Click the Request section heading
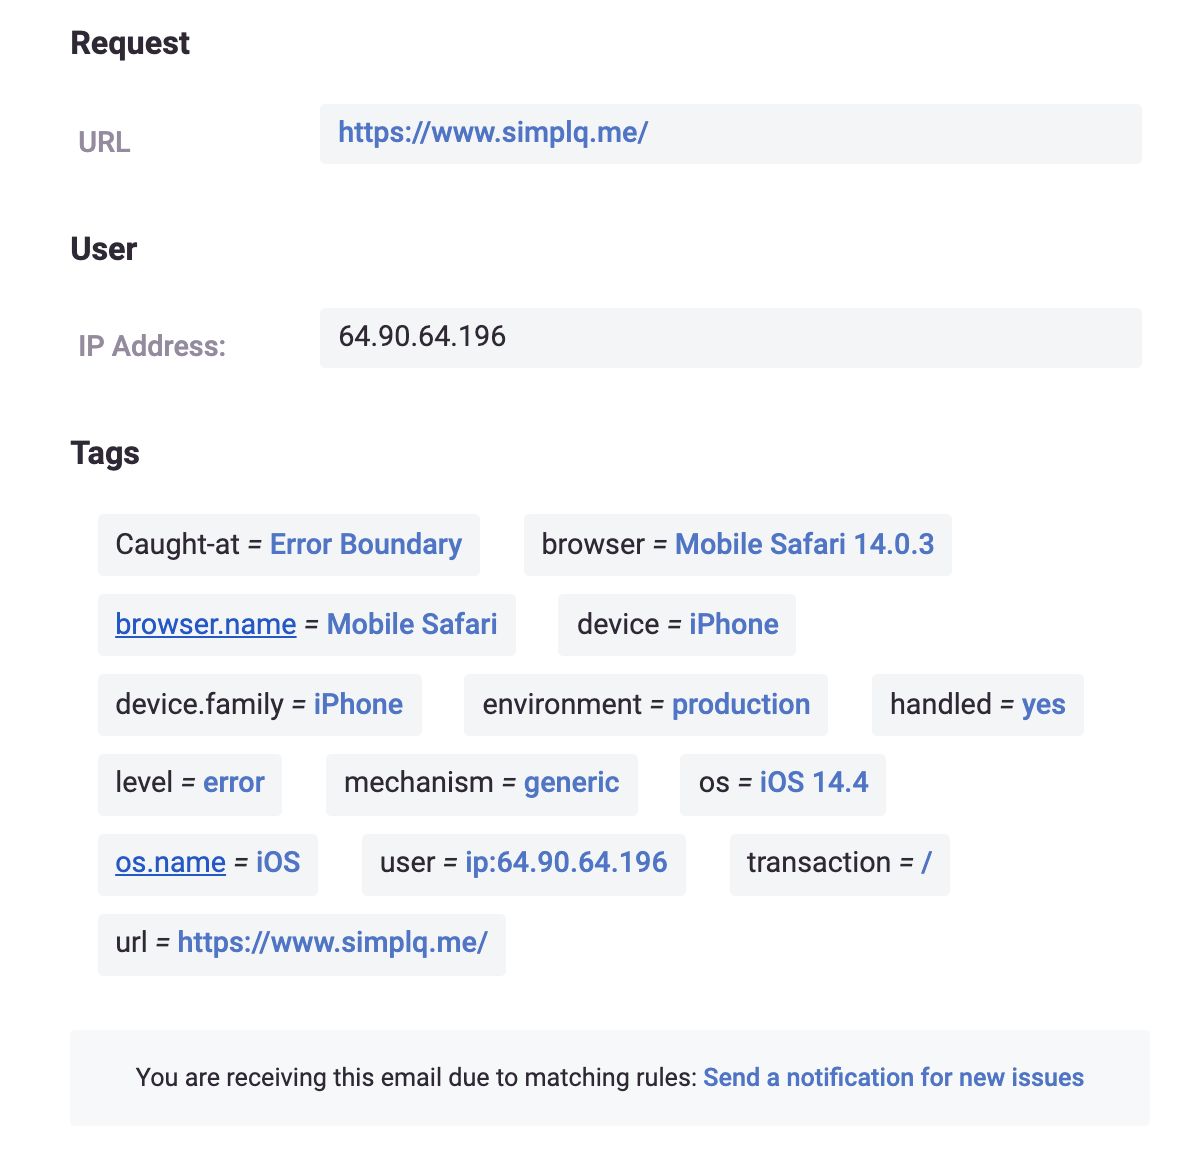Image resolution: width=1200 pixels, height=1174 pixels. (130, 43)
